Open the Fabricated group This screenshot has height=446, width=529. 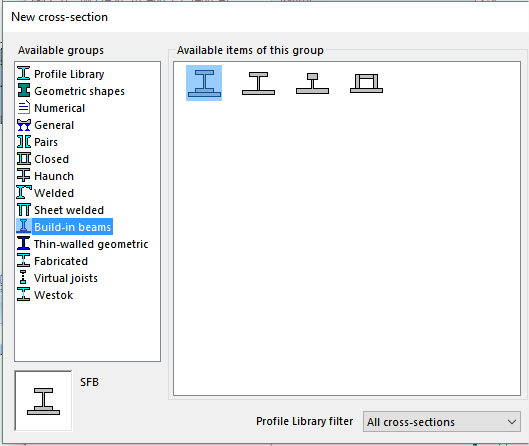(x=61, y=261)
